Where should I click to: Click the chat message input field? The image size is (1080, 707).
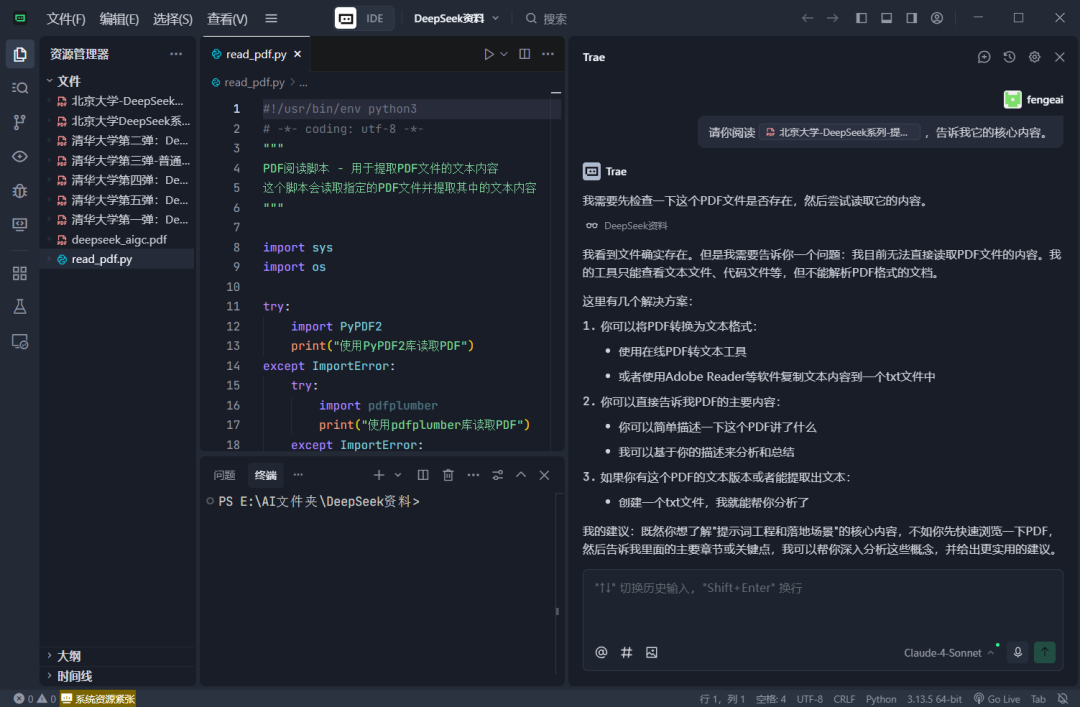click(x=822, y=600)
